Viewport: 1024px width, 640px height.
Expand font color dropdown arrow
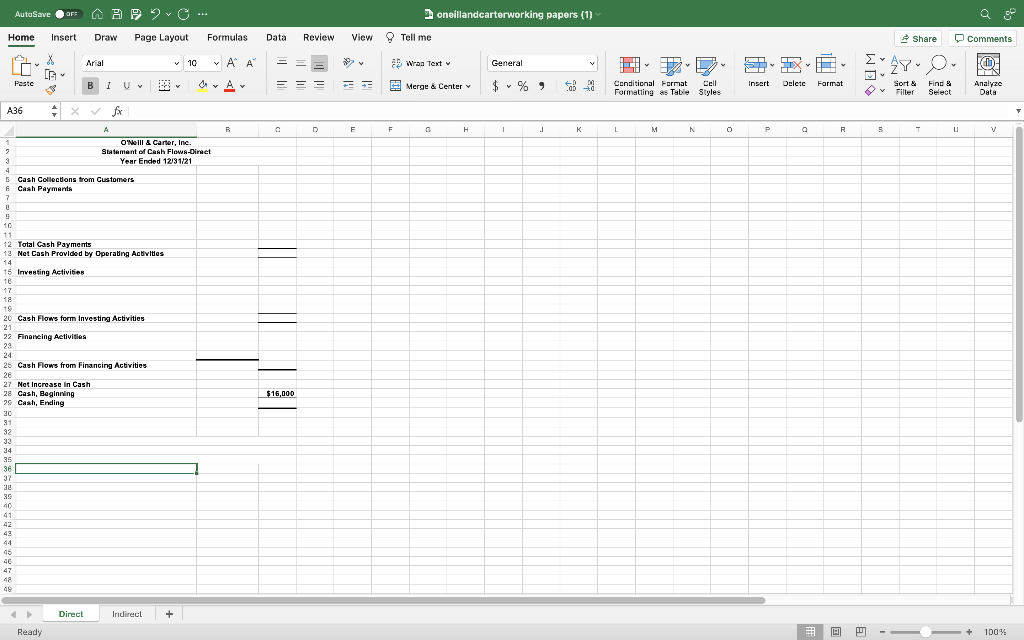242,86
